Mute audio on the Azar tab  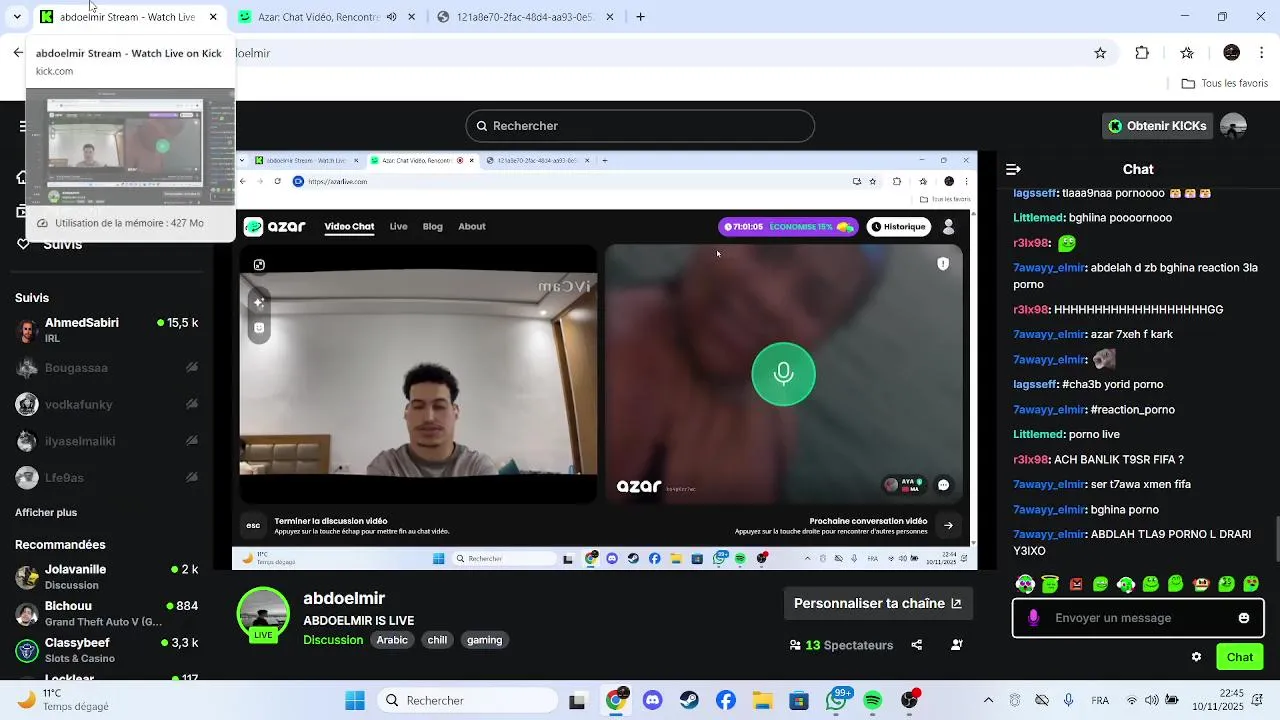pyautogui.click(x=391, y=17)
